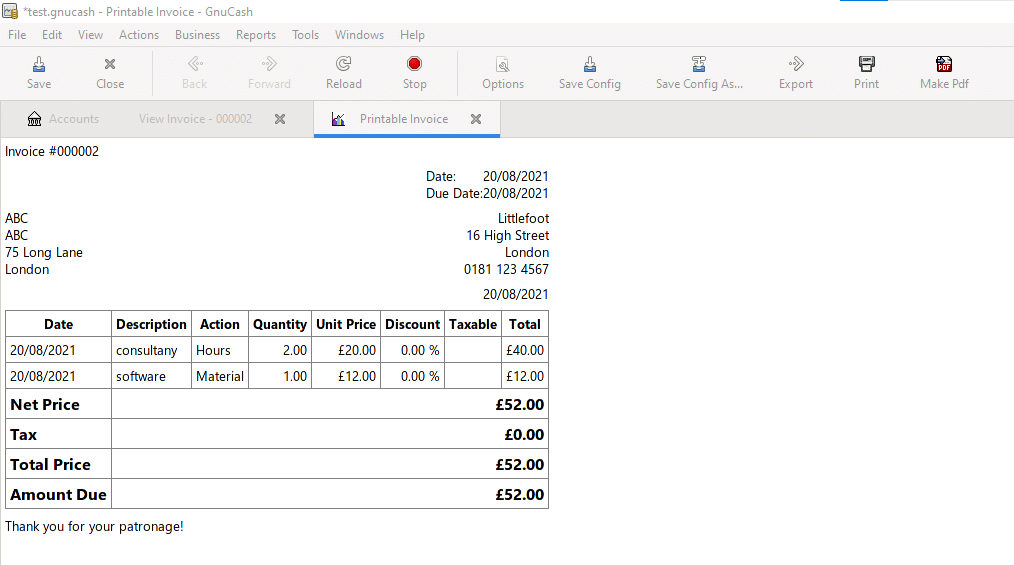Click the Amount Due total £52.00

tap(520, 495)
